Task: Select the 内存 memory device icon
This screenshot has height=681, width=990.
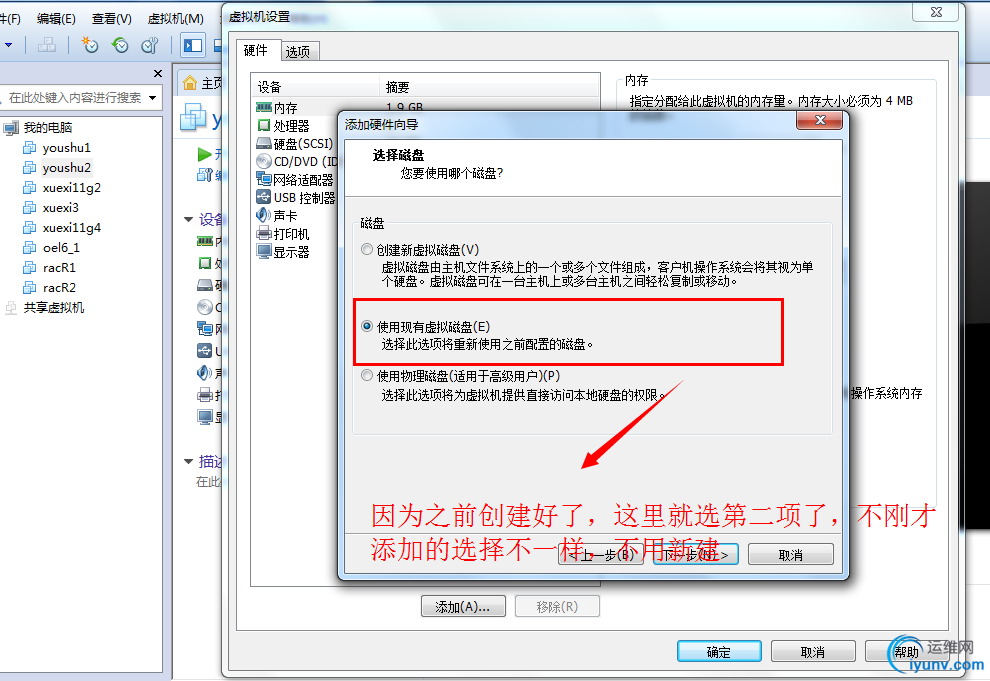Action: pyautogui.click(x=264, y=107)
